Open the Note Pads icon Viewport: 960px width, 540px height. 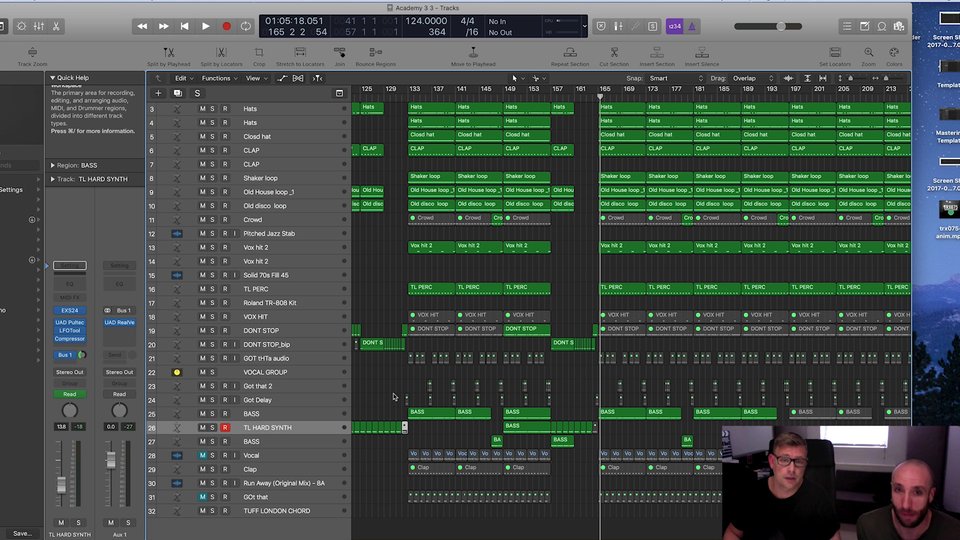click(x=864, y=26)
